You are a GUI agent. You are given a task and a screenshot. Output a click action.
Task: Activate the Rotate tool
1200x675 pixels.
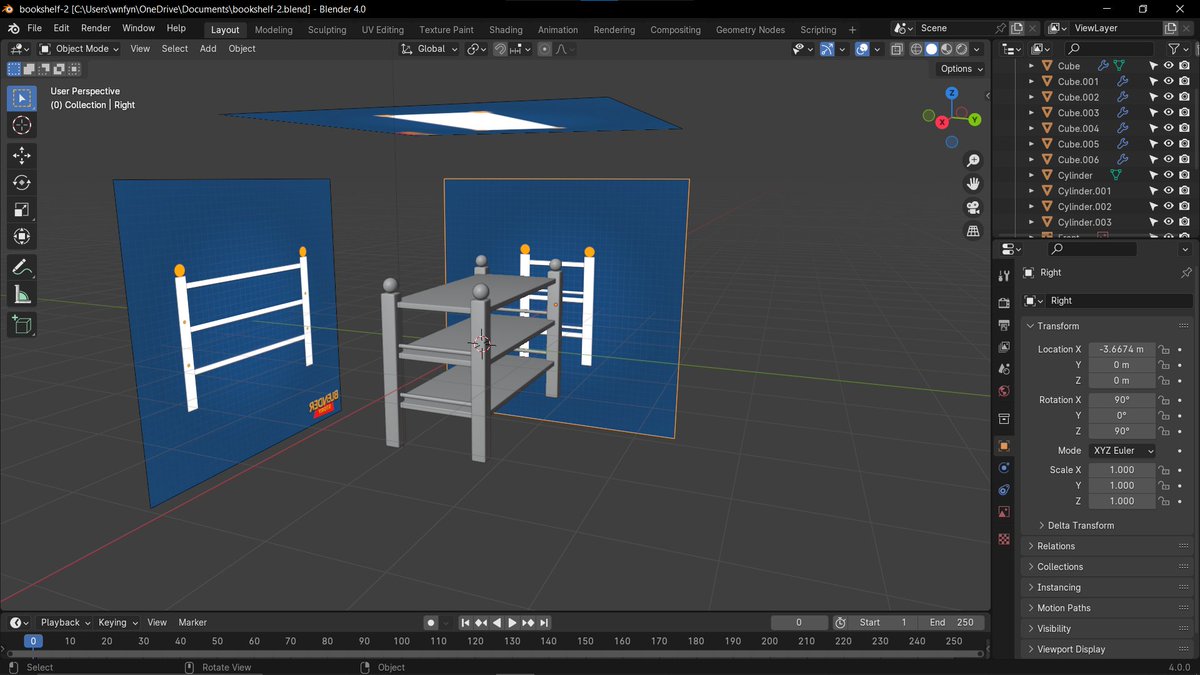coord(22,183)
